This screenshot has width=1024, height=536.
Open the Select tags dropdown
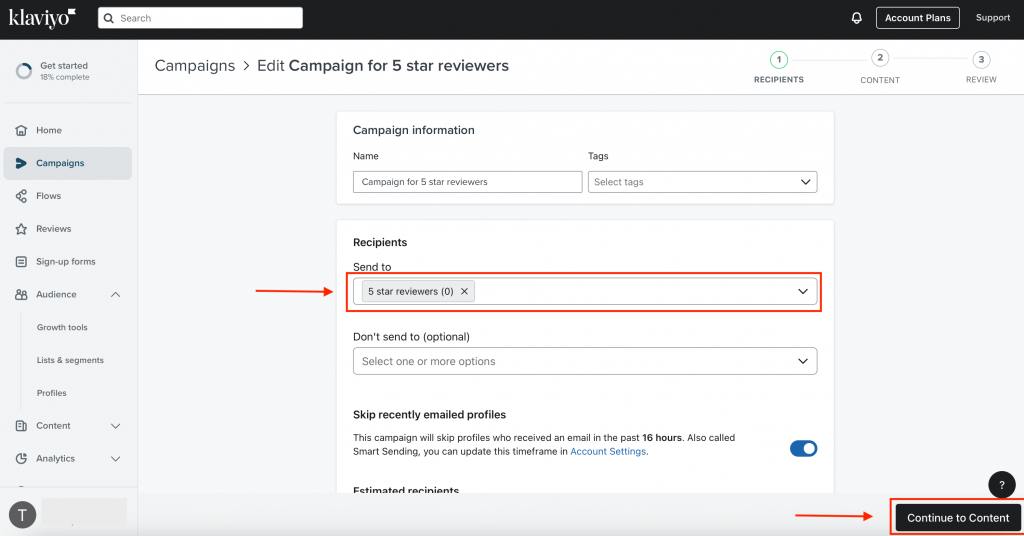pos(702,182)
